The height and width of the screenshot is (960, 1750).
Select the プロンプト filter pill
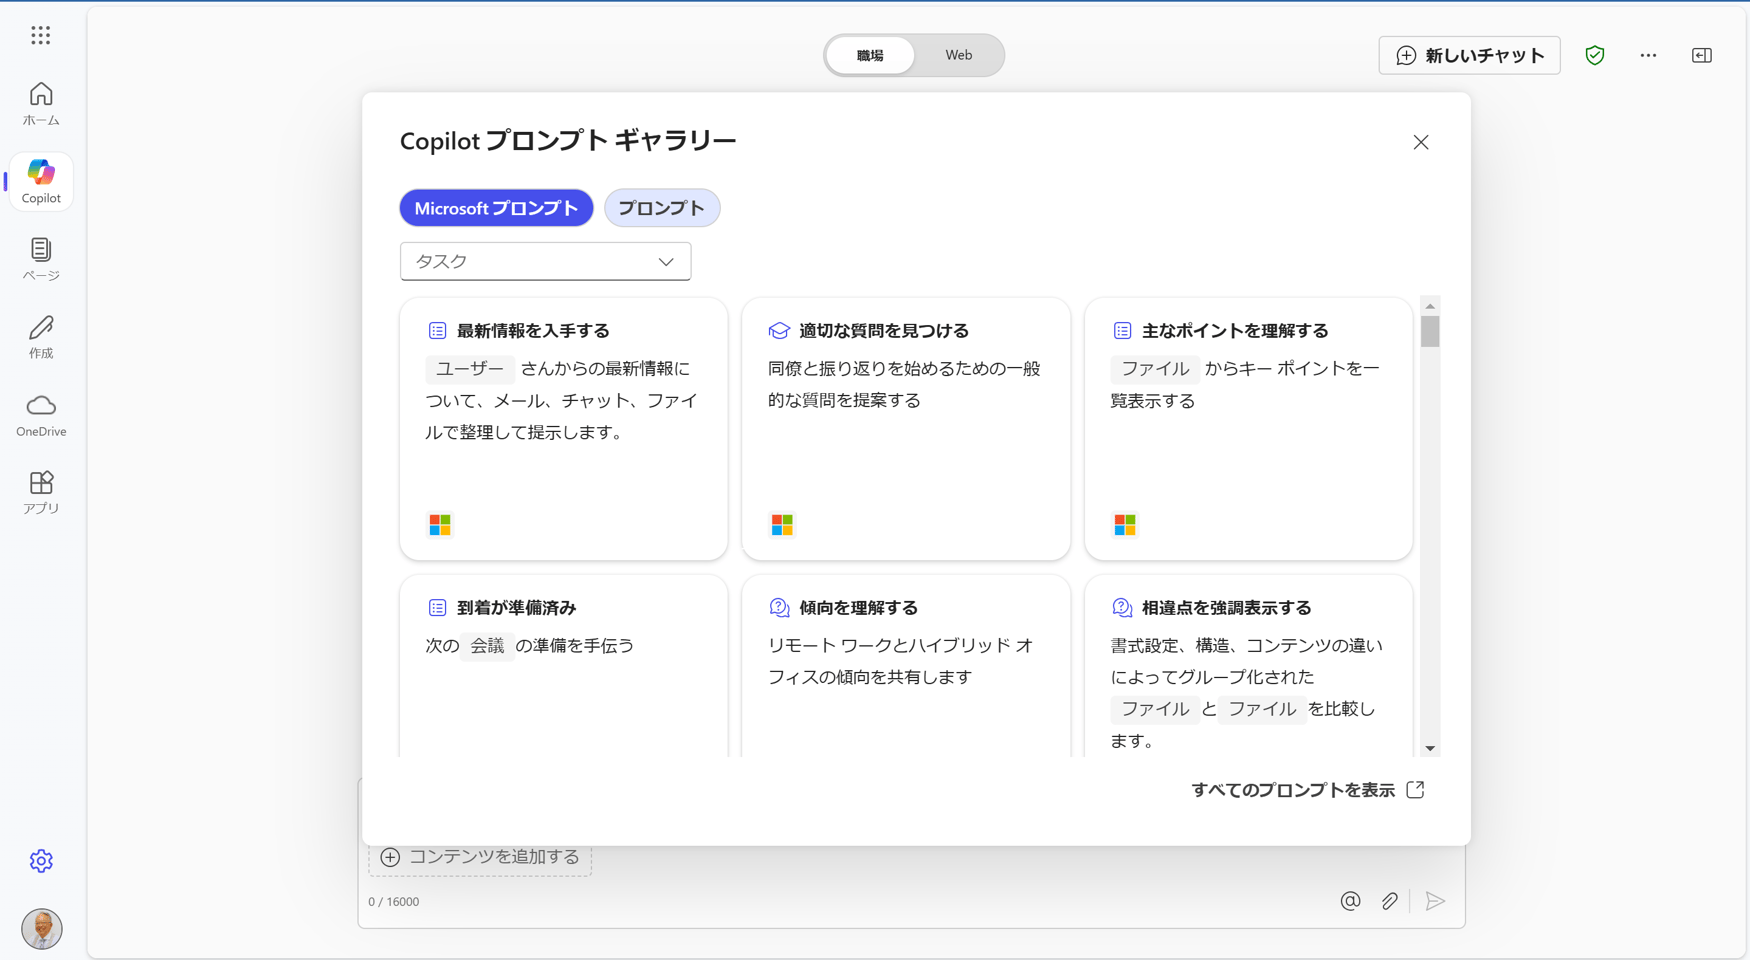tap(661, 208)
